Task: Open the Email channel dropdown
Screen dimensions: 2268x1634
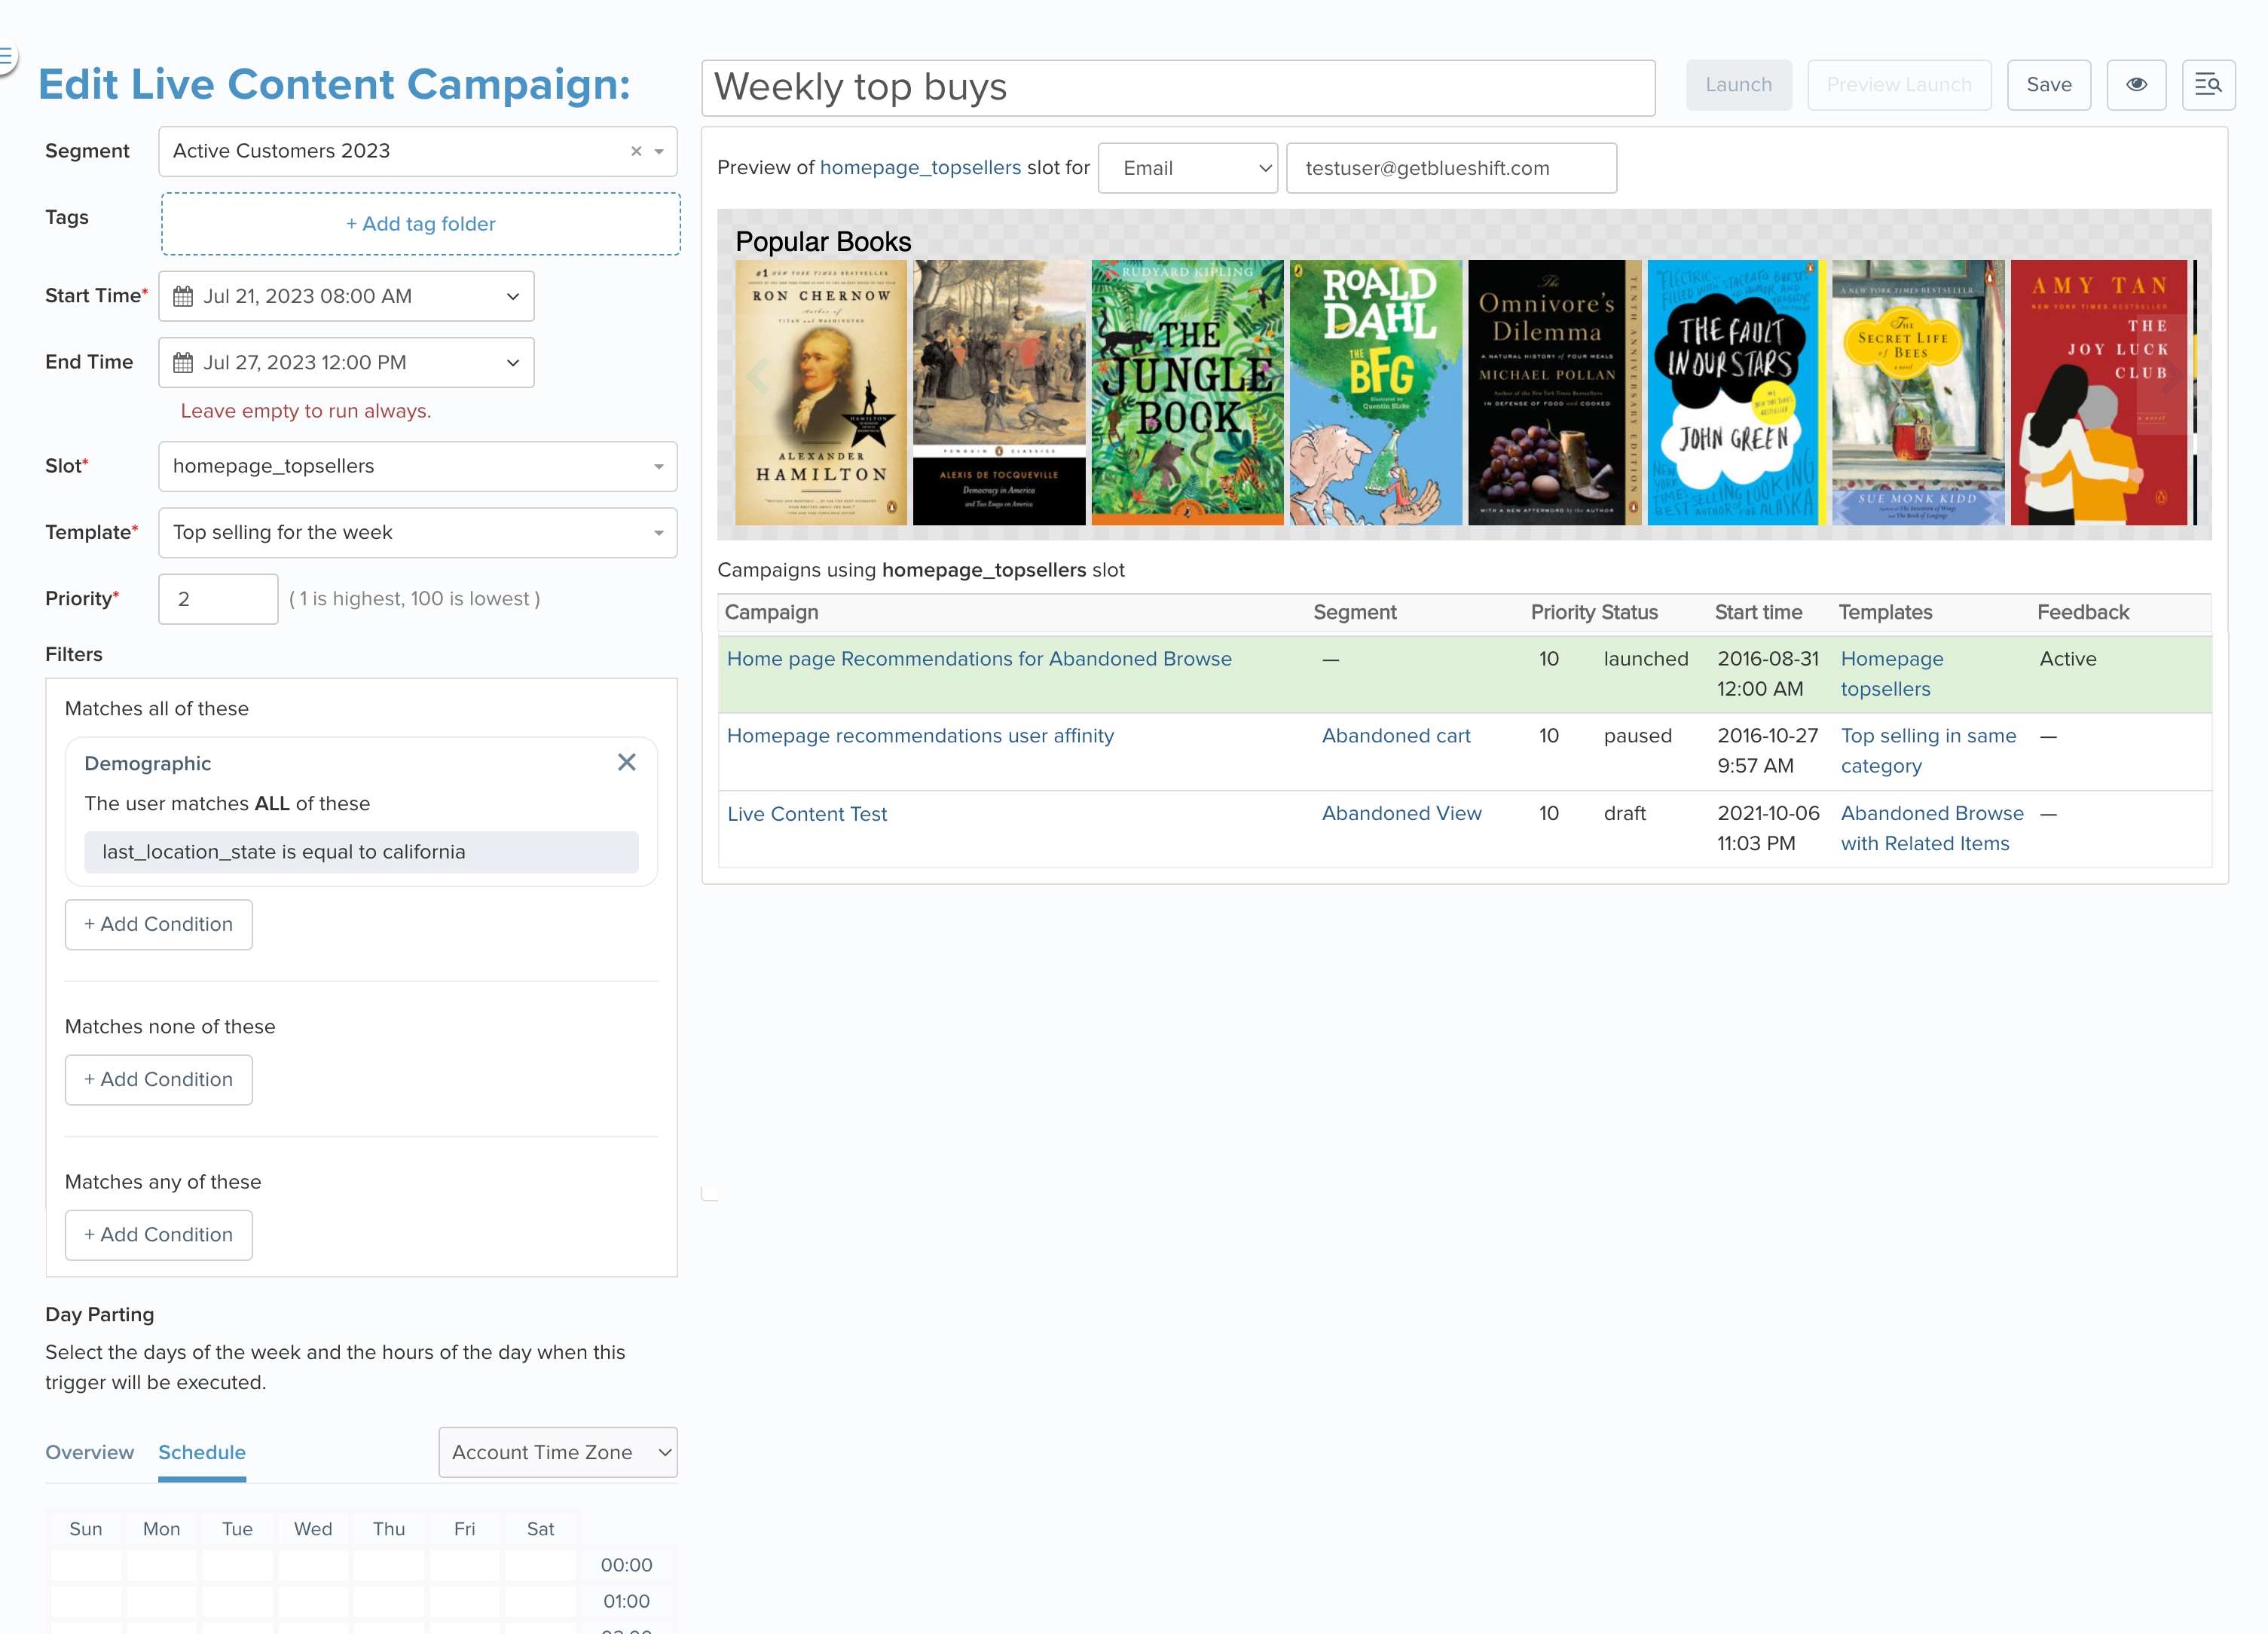Action: [x=1188, y=168]
